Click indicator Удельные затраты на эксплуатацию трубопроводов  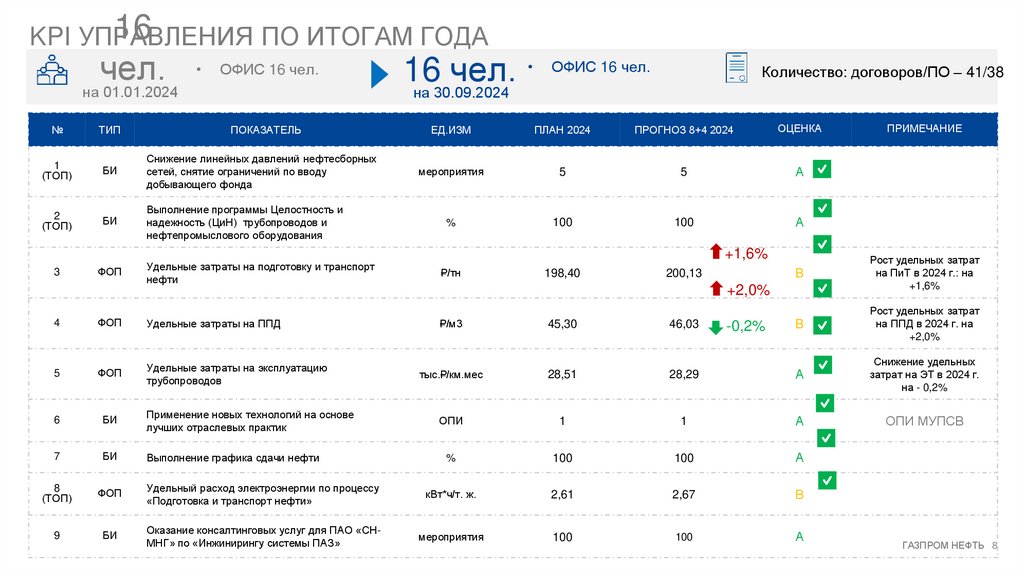pyautogui.click(x=236, y=374)
